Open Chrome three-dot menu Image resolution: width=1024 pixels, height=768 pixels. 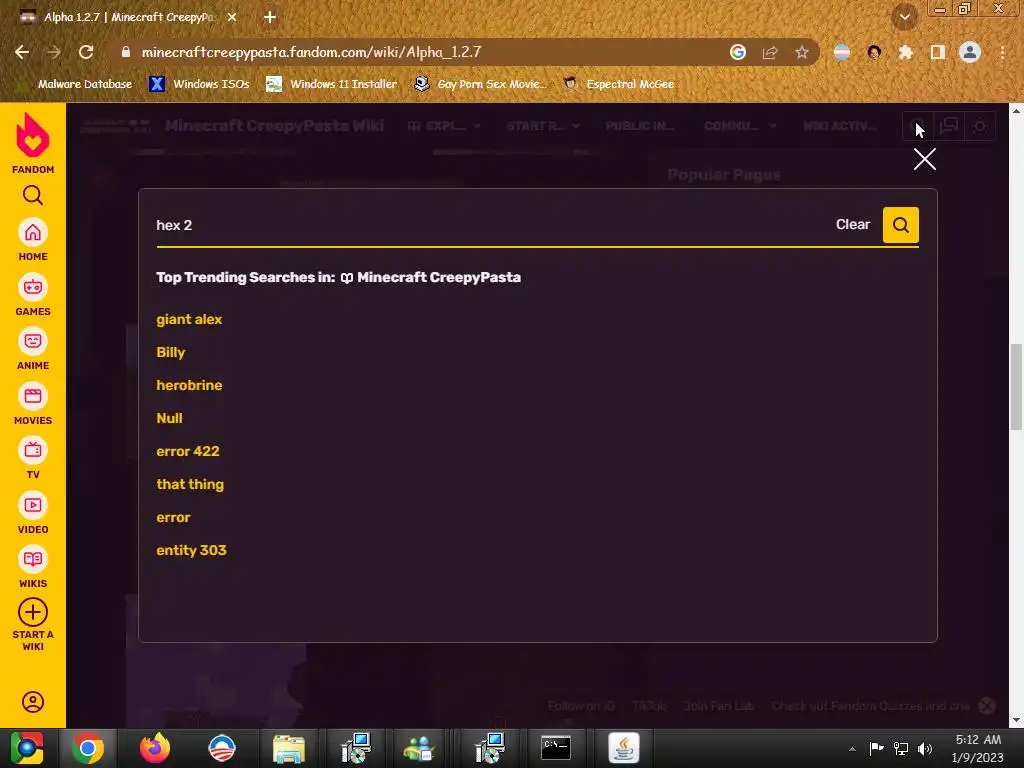(1002, 52)
